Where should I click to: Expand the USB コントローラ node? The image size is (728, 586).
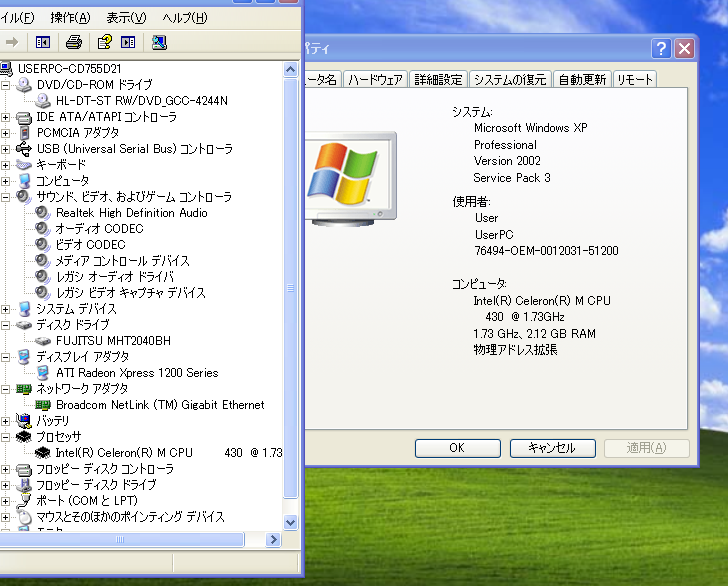coord(5,149)
